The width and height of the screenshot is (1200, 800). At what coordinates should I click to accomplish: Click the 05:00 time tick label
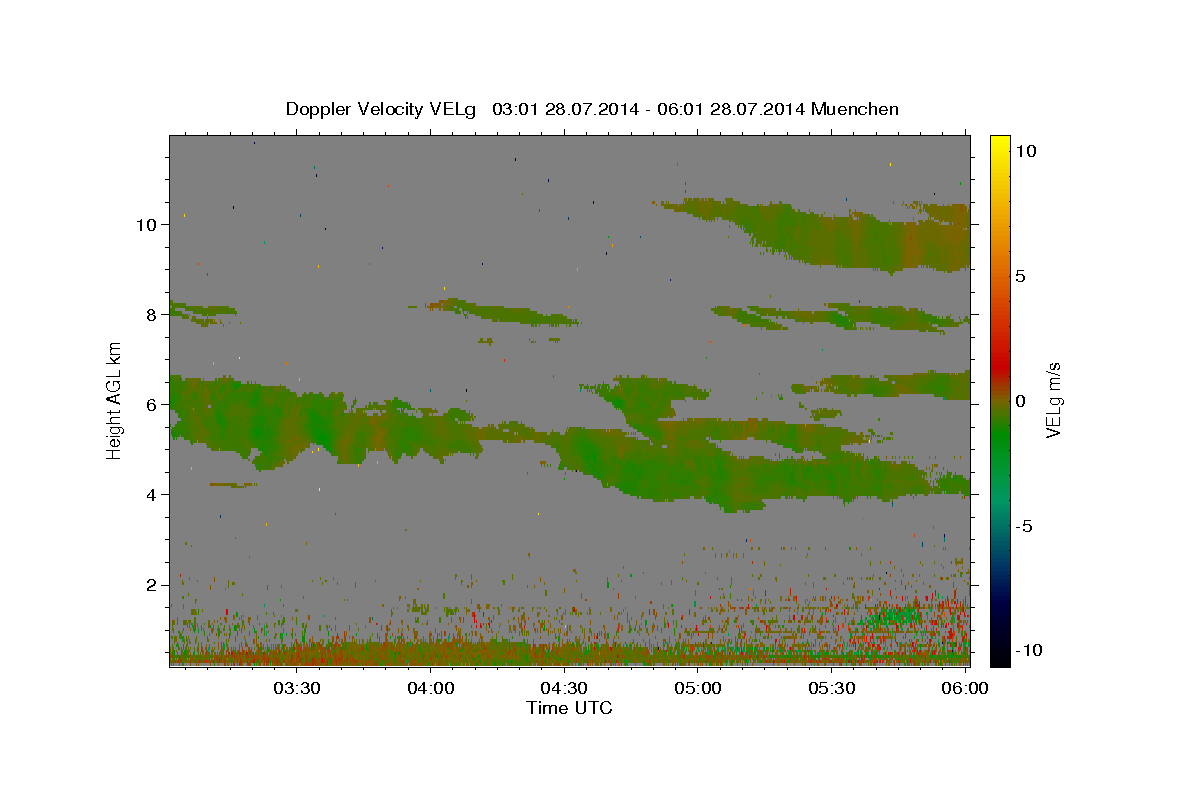698,688
